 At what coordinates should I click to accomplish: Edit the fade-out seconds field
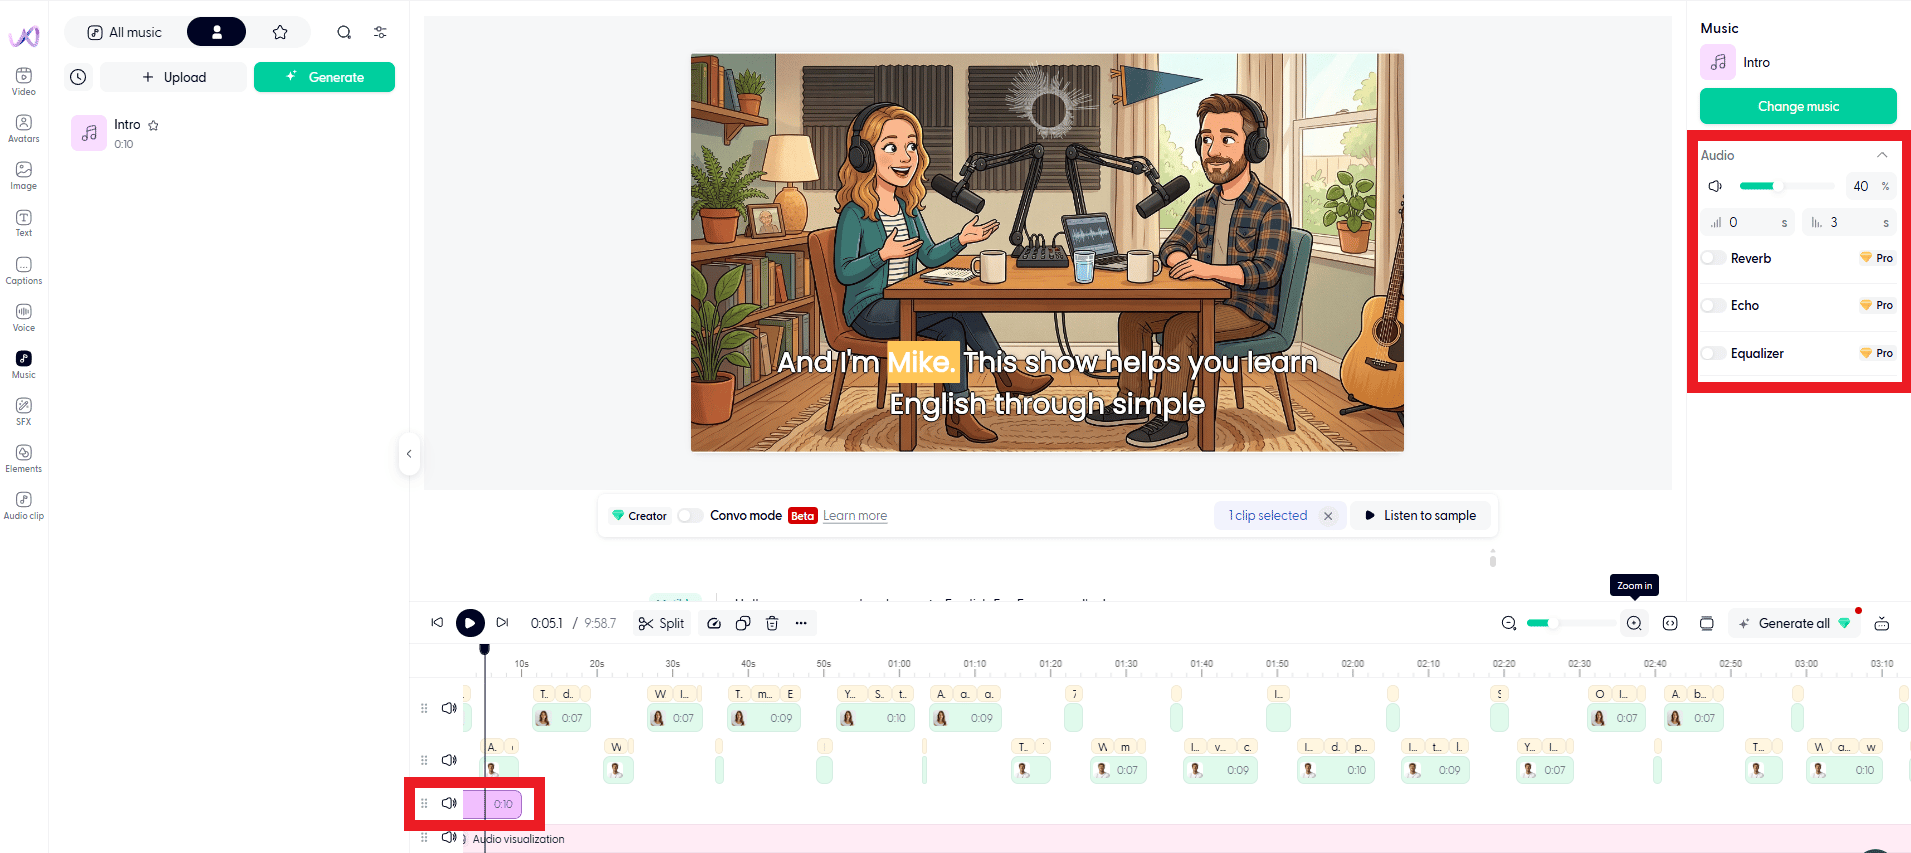pyautogui.click(x=1849, y=222)
